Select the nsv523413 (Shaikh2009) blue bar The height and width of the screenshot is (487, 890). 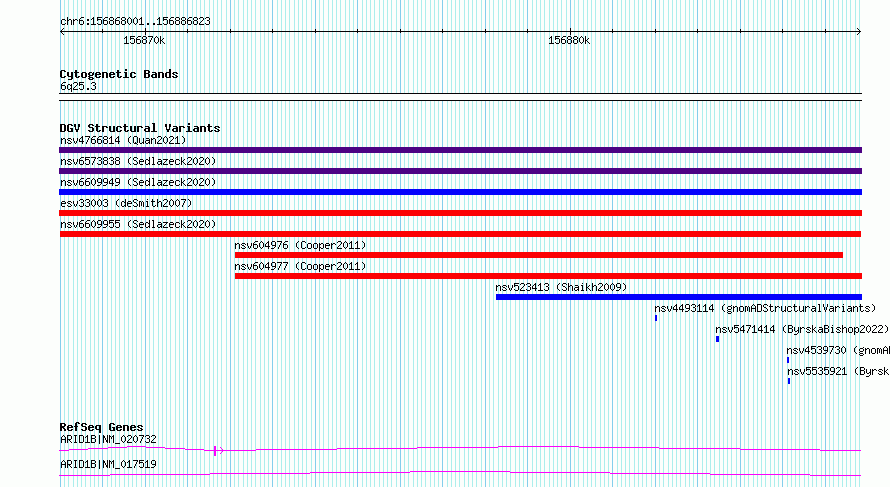679,297
